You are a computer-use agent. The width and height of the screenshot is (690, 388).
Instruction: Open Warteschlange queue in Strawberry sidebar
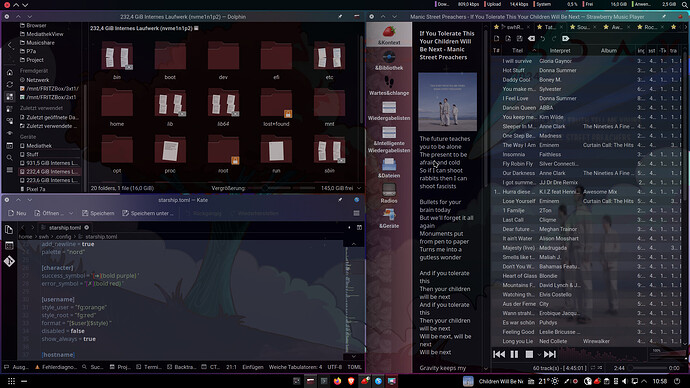point(389,86)
